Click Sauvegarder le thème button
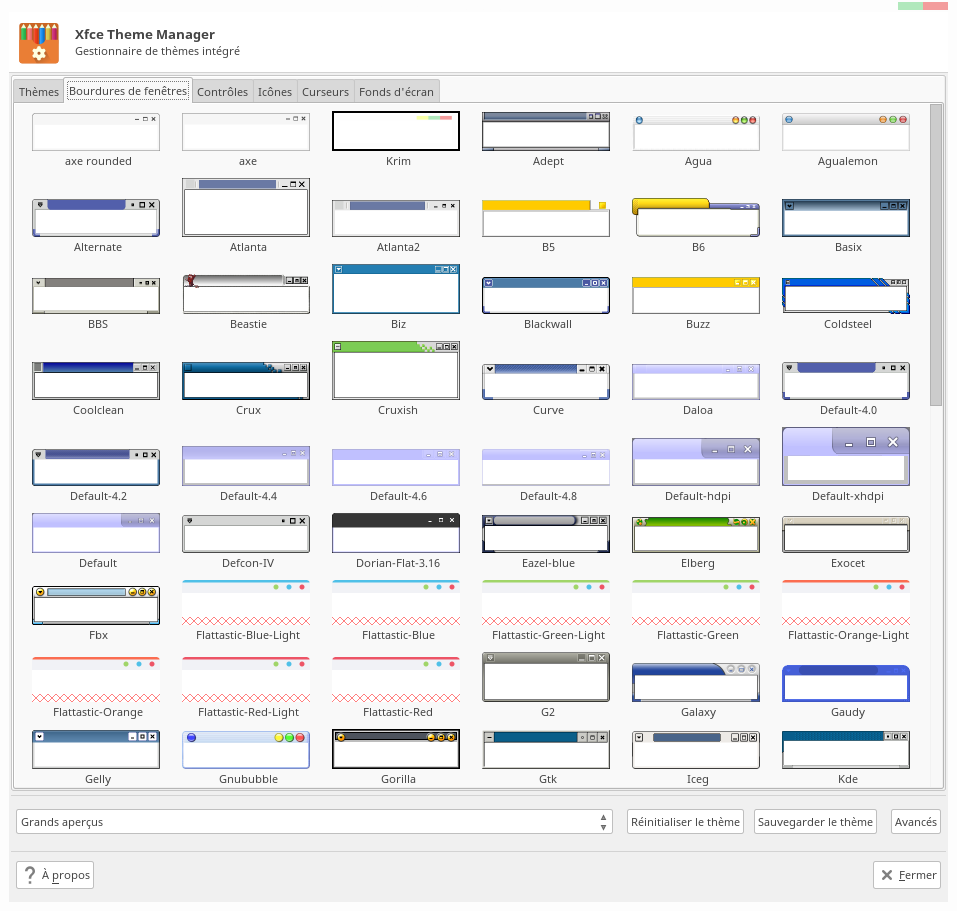This screenshot has width=957, height=911. click(815, 821)
